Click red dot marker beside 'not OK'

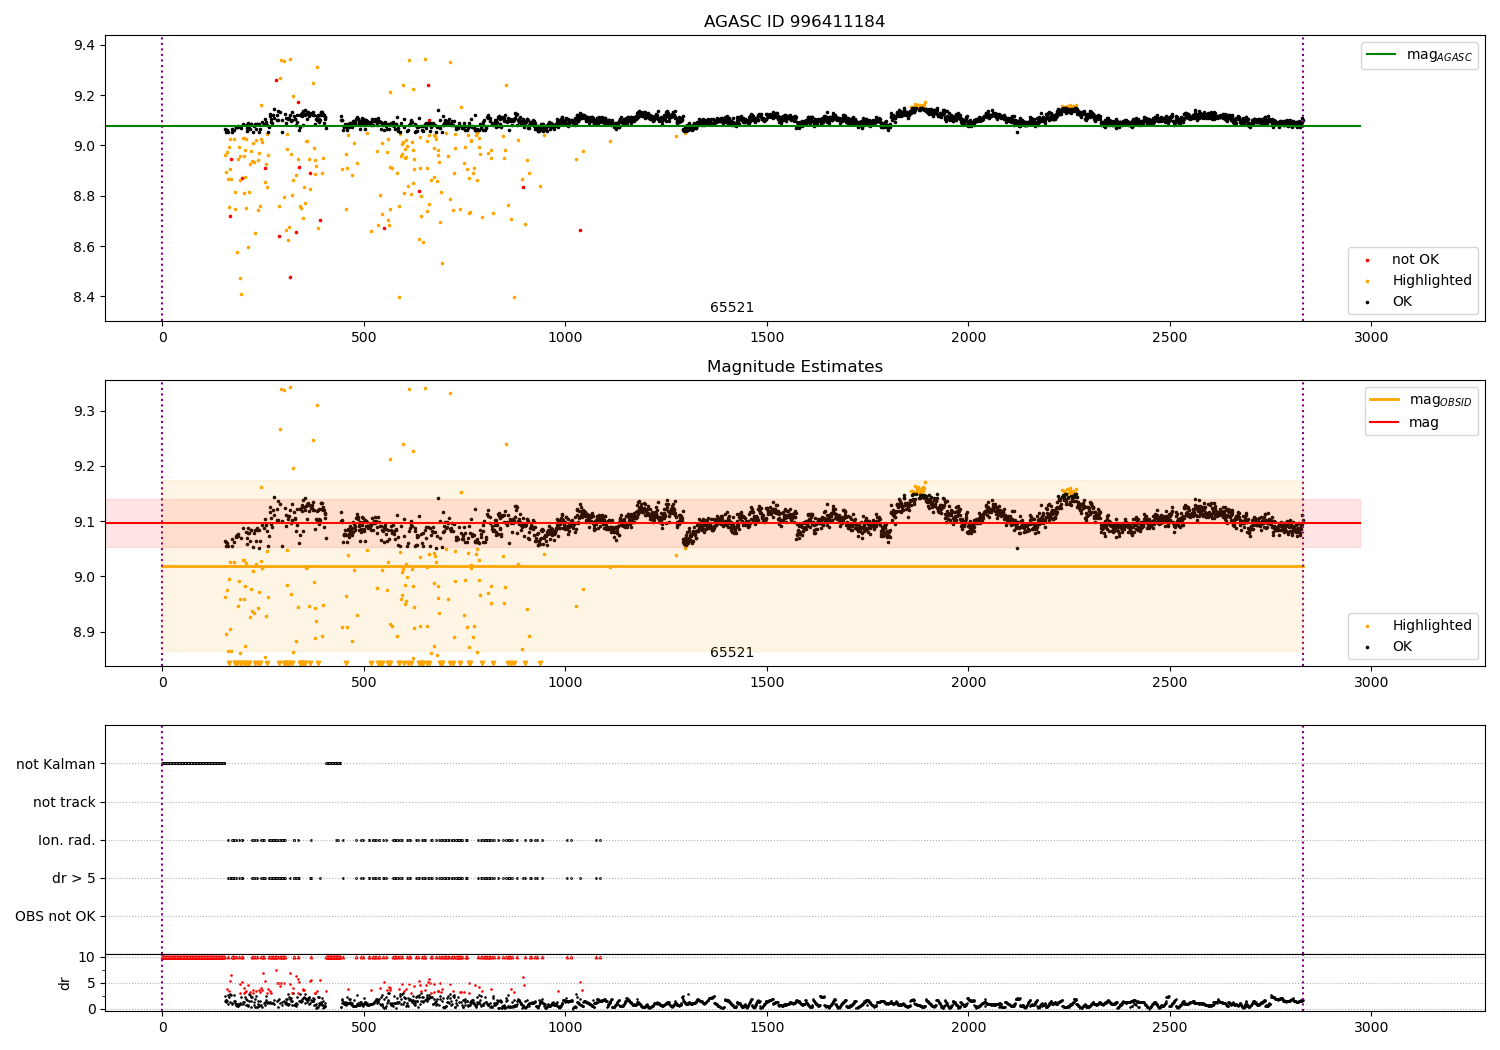(1368, 261)
